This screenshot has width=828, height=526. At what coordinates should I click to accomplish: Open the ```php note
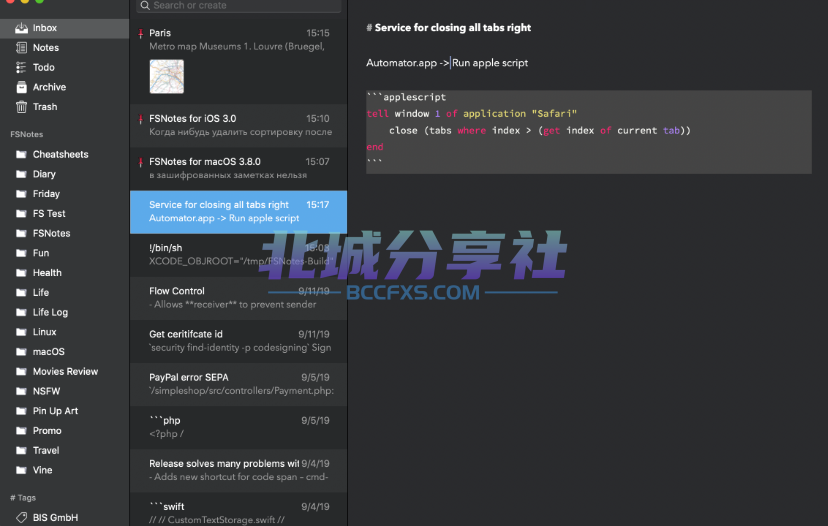239,428
